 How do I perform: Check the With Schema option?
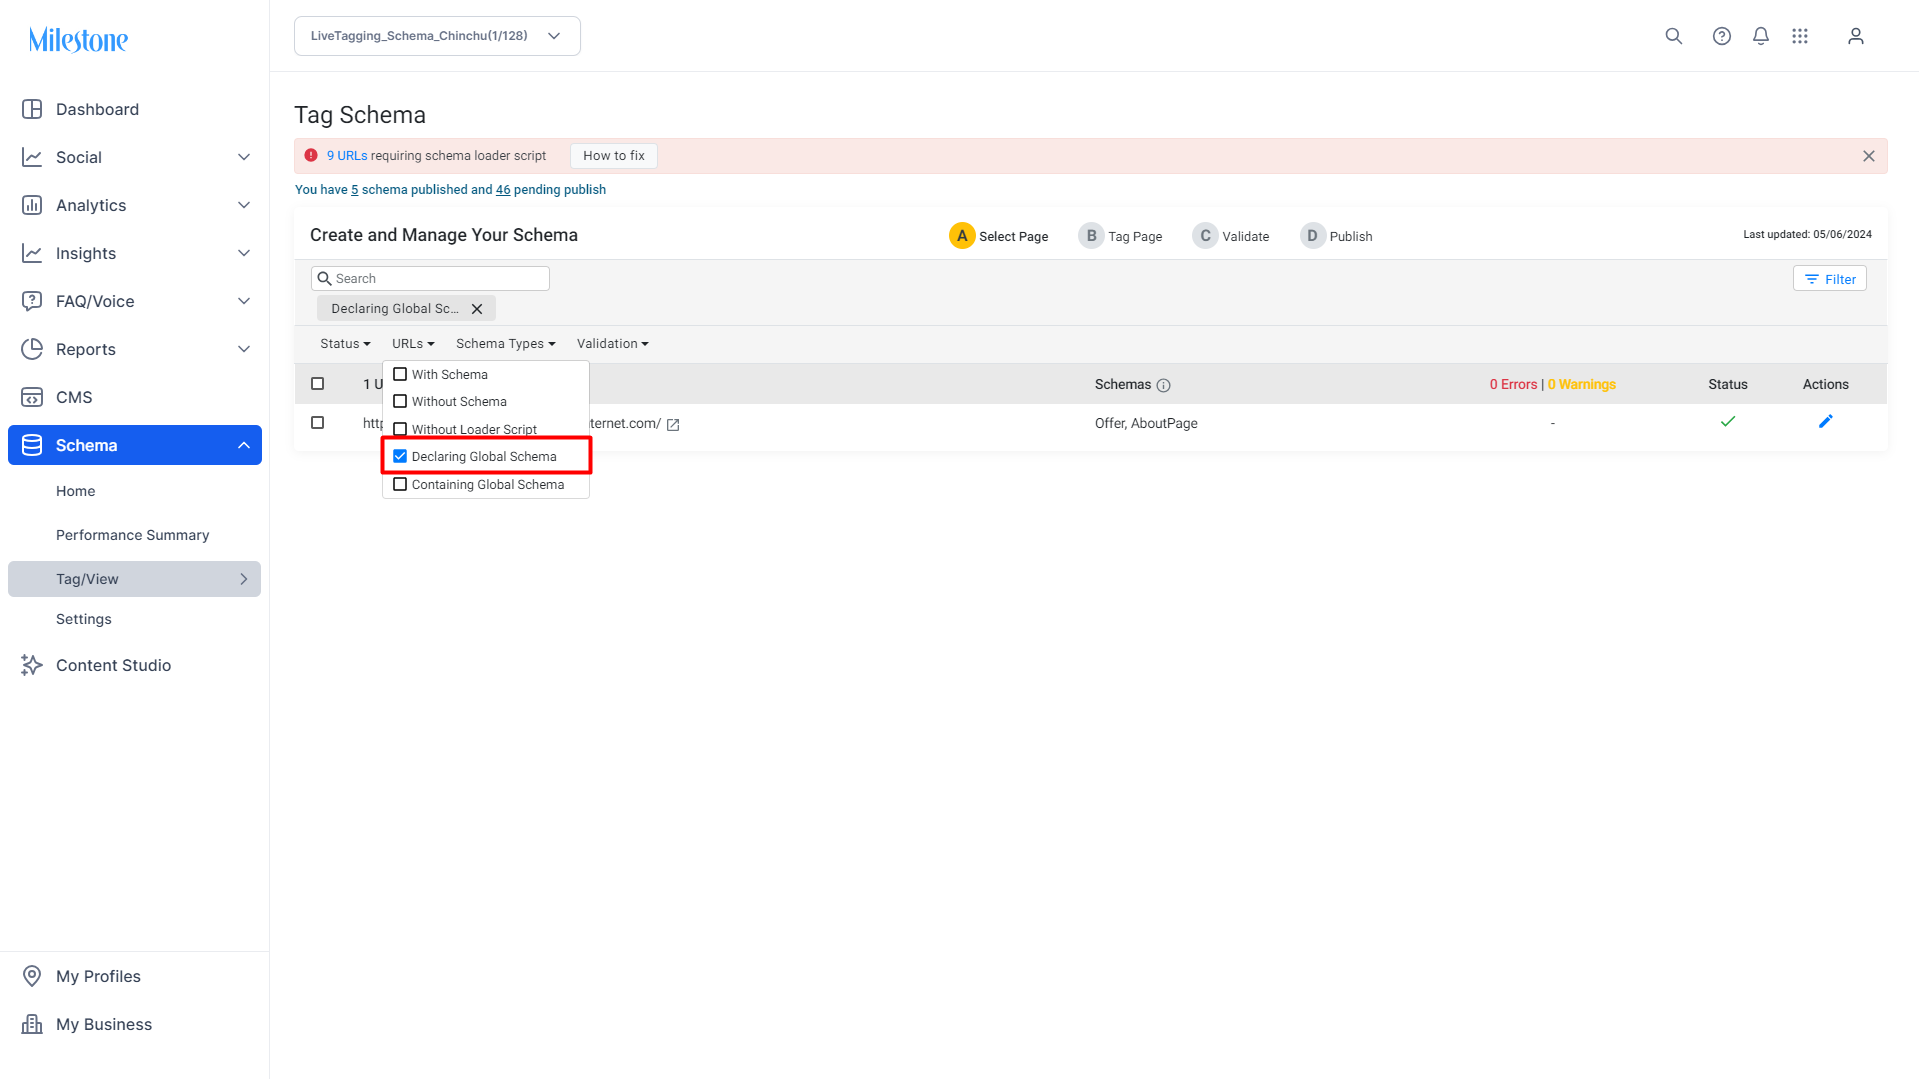click(x=400, y=374)
